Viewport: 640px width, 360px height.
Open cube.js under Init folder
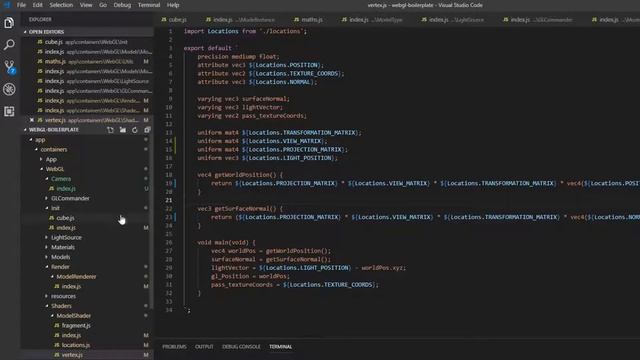click(x=65, y=218)
